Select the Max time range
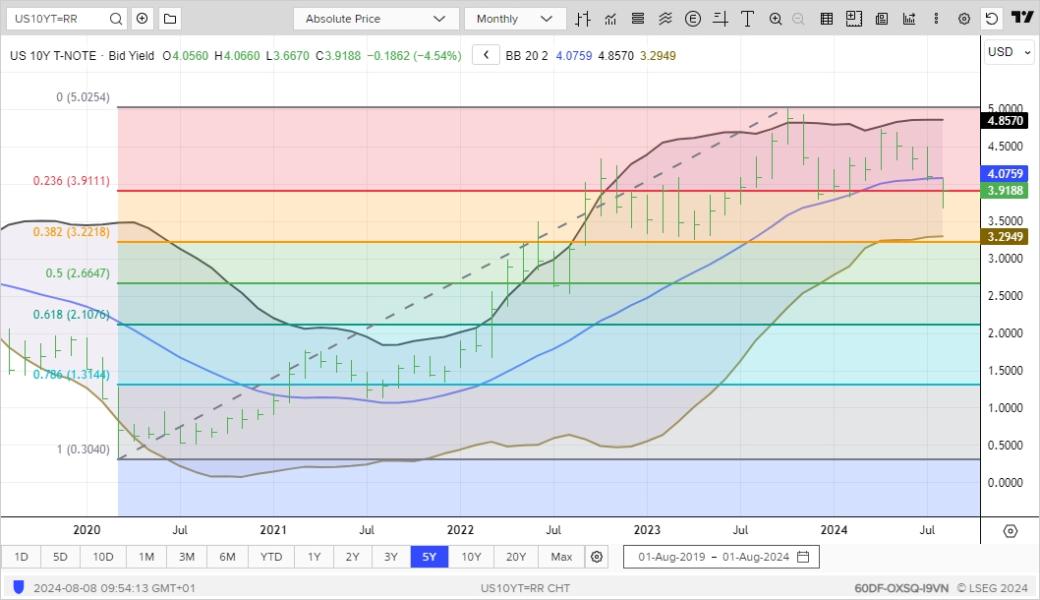Image resolution: width=1040 pixels, height=600 pixels. click(x=561, y=557)
